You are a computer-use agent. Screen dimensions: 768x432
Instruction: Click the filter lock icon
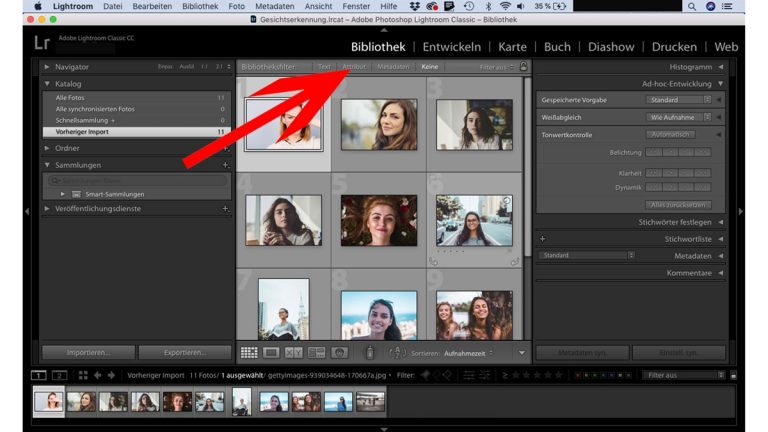pyautogui.click(x=523, y=67)
